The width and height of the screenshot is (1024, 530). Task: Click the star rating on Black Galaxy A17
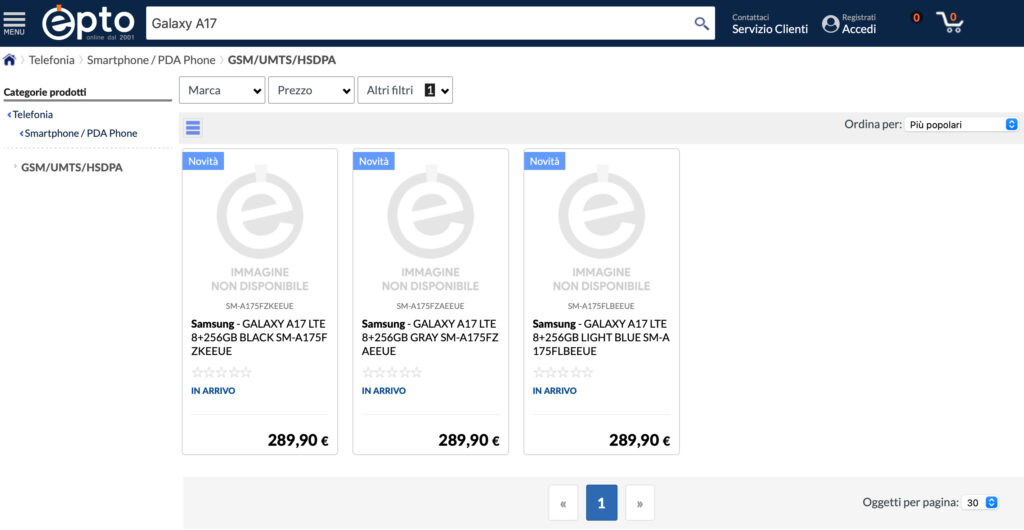(221, 372)
